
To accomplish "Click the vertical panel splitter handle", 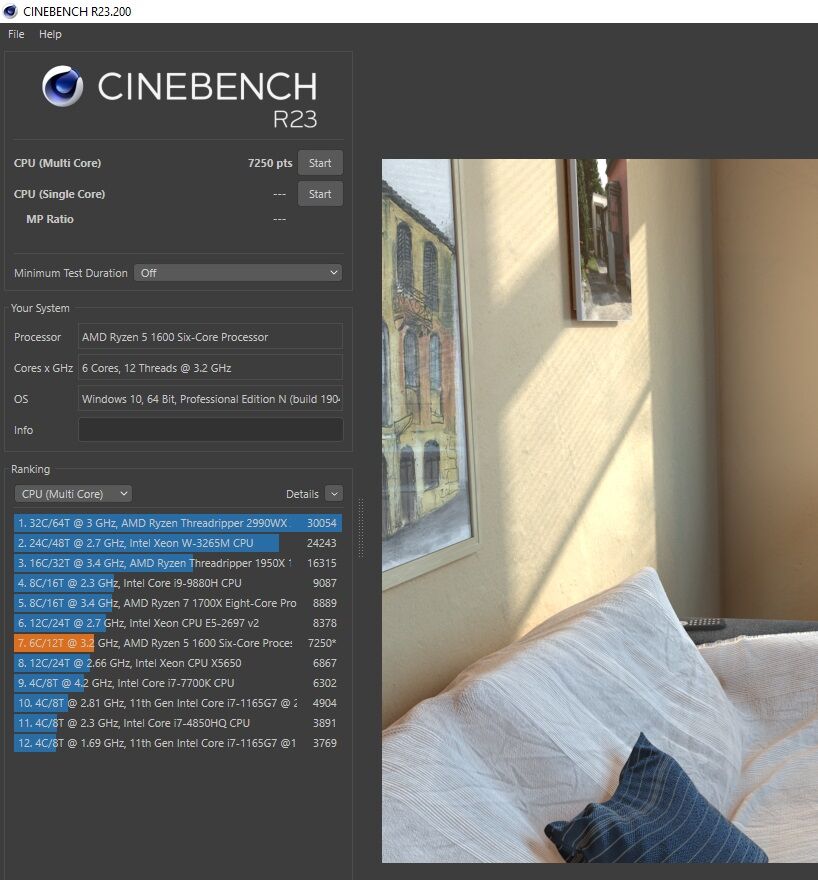I will (x=360, y=528).
